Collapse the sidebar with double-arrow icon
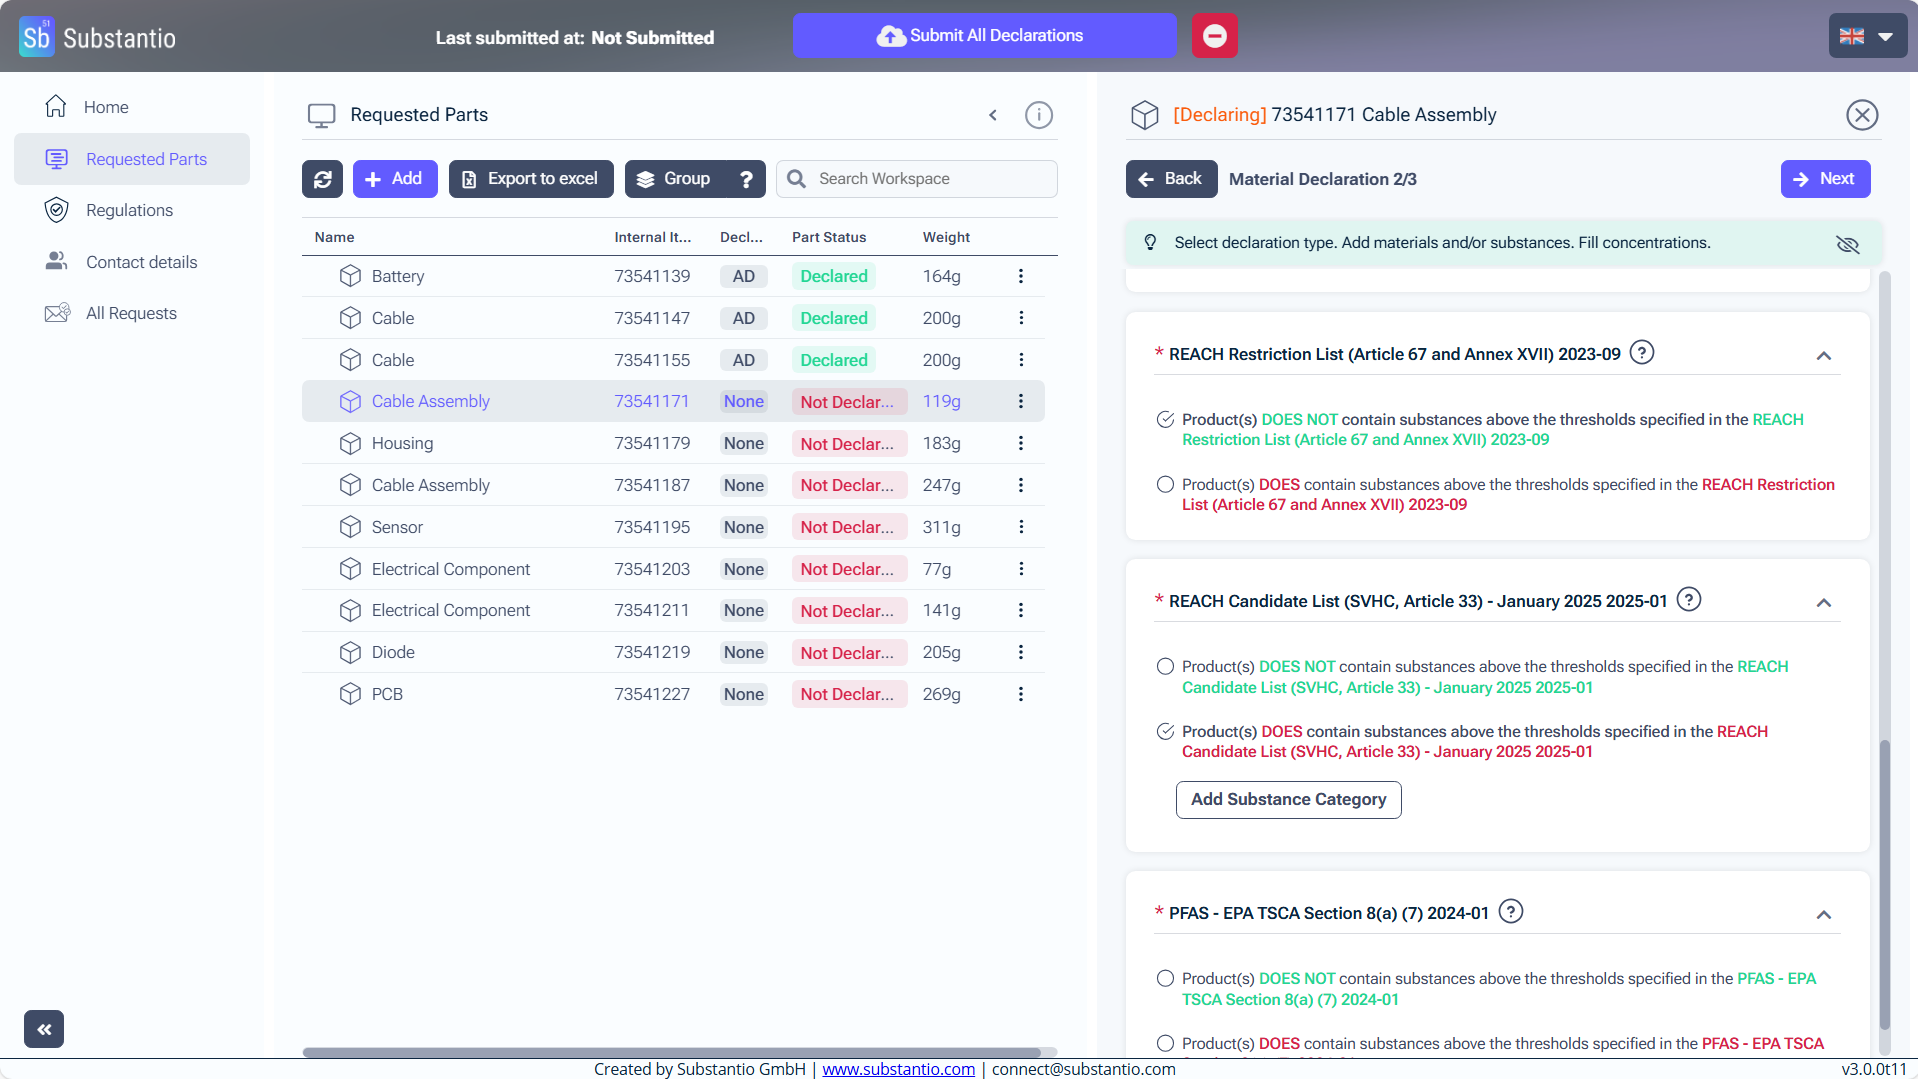The width and height of the screenshot is (1918, 1079). 44,1028
